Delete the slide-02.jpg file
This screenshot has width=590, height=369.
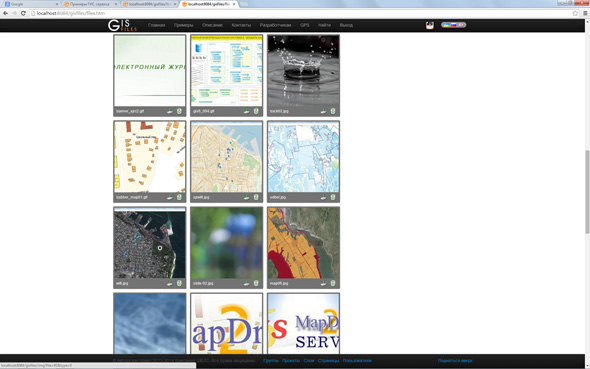coord(256,283)
